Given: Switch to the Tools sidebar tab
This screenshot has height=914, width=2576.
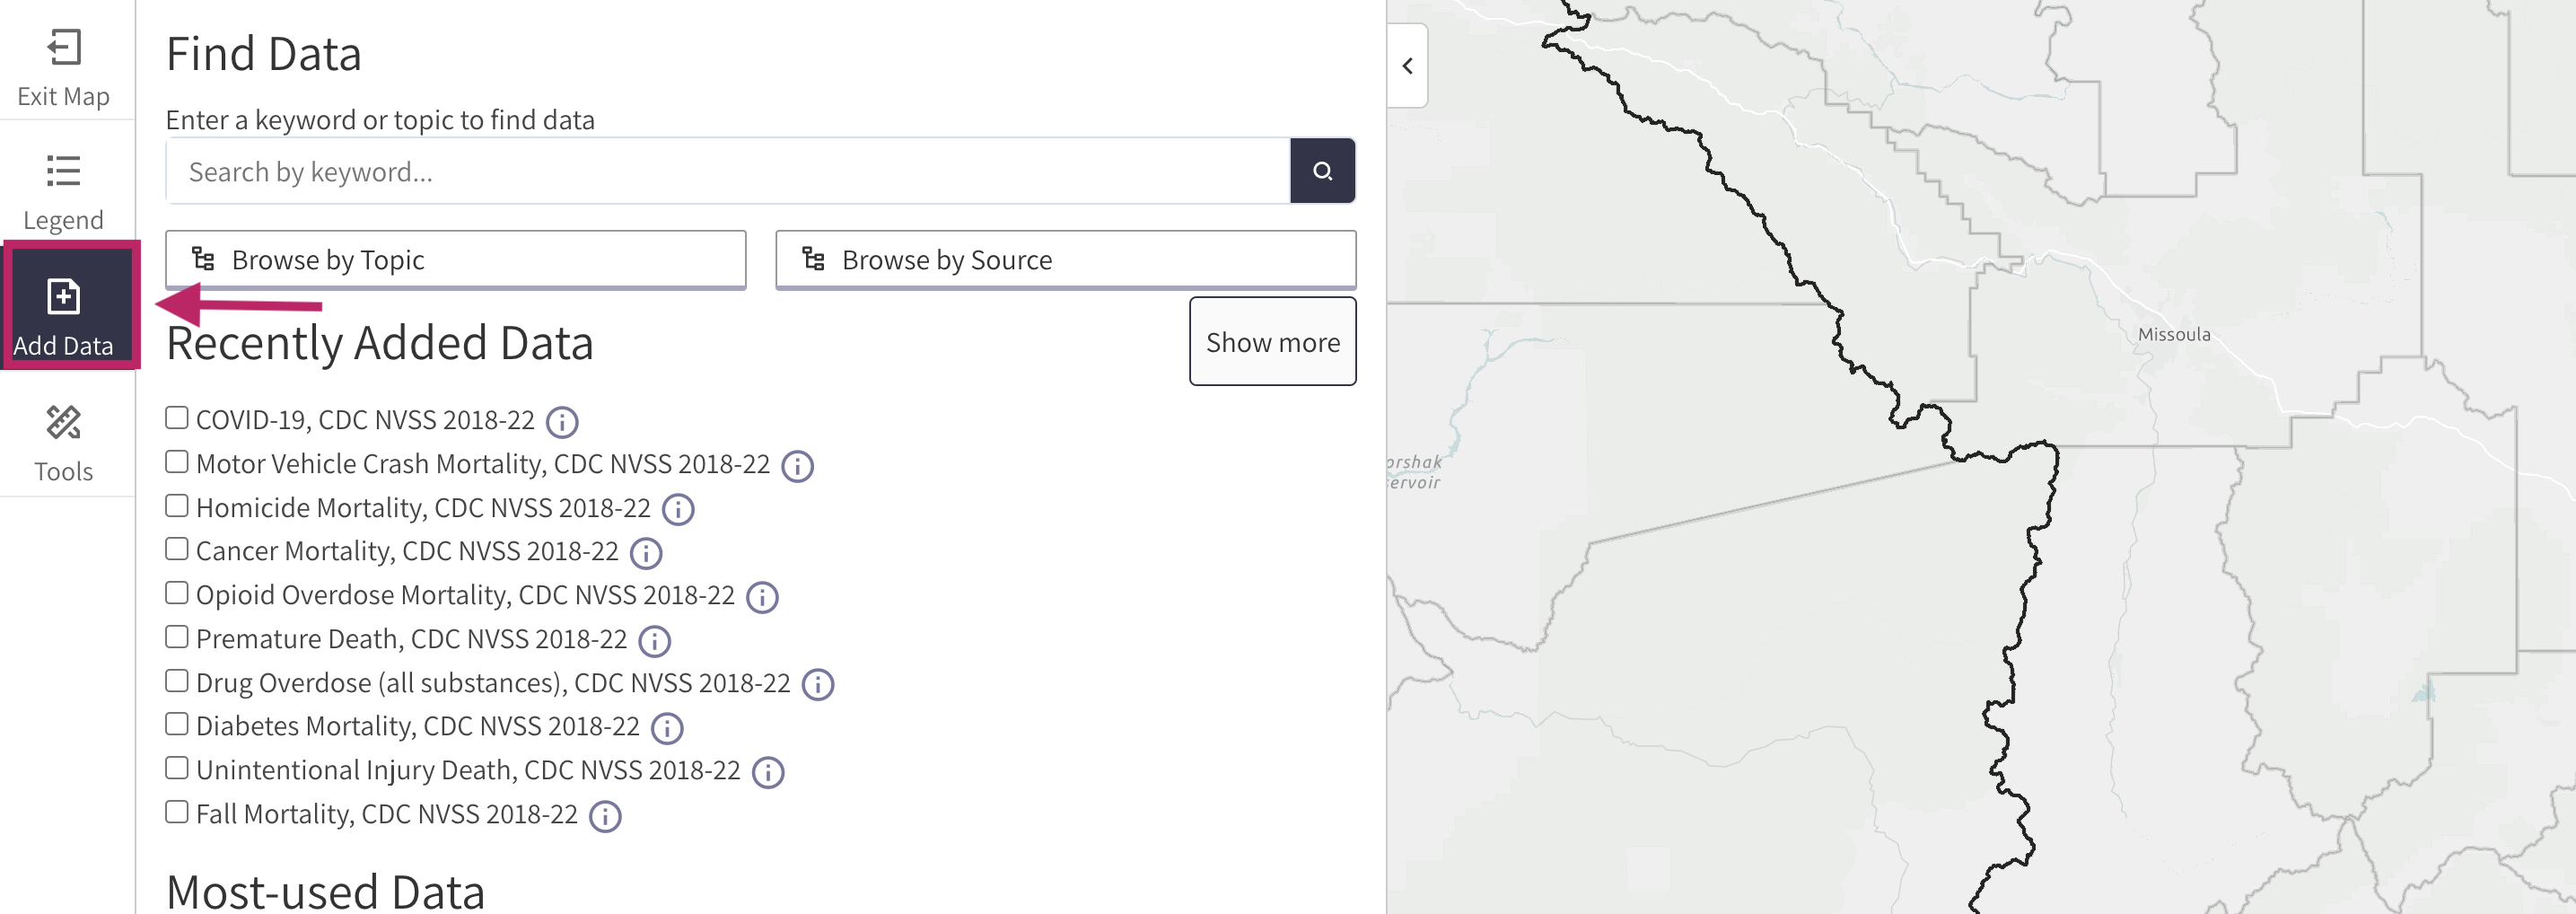Looking at the screenshot, I should pos(63,443).
